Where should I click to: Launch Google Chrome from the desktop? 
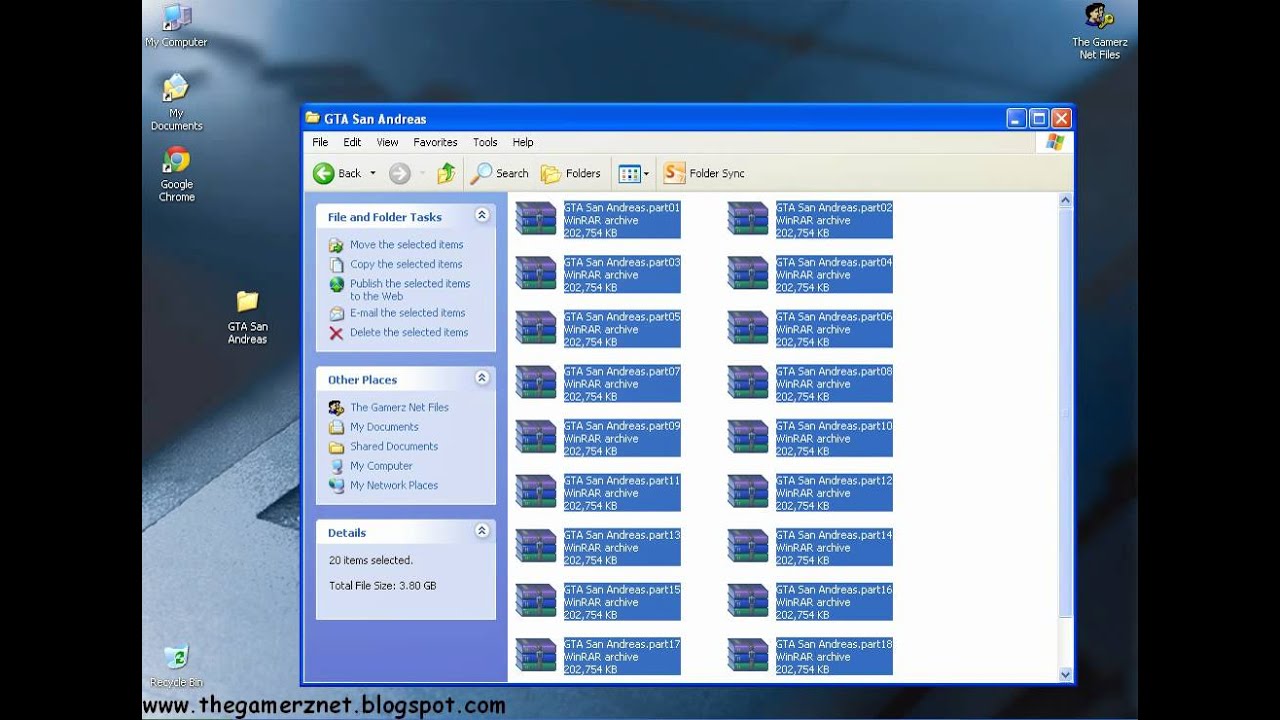click(176, 174)
